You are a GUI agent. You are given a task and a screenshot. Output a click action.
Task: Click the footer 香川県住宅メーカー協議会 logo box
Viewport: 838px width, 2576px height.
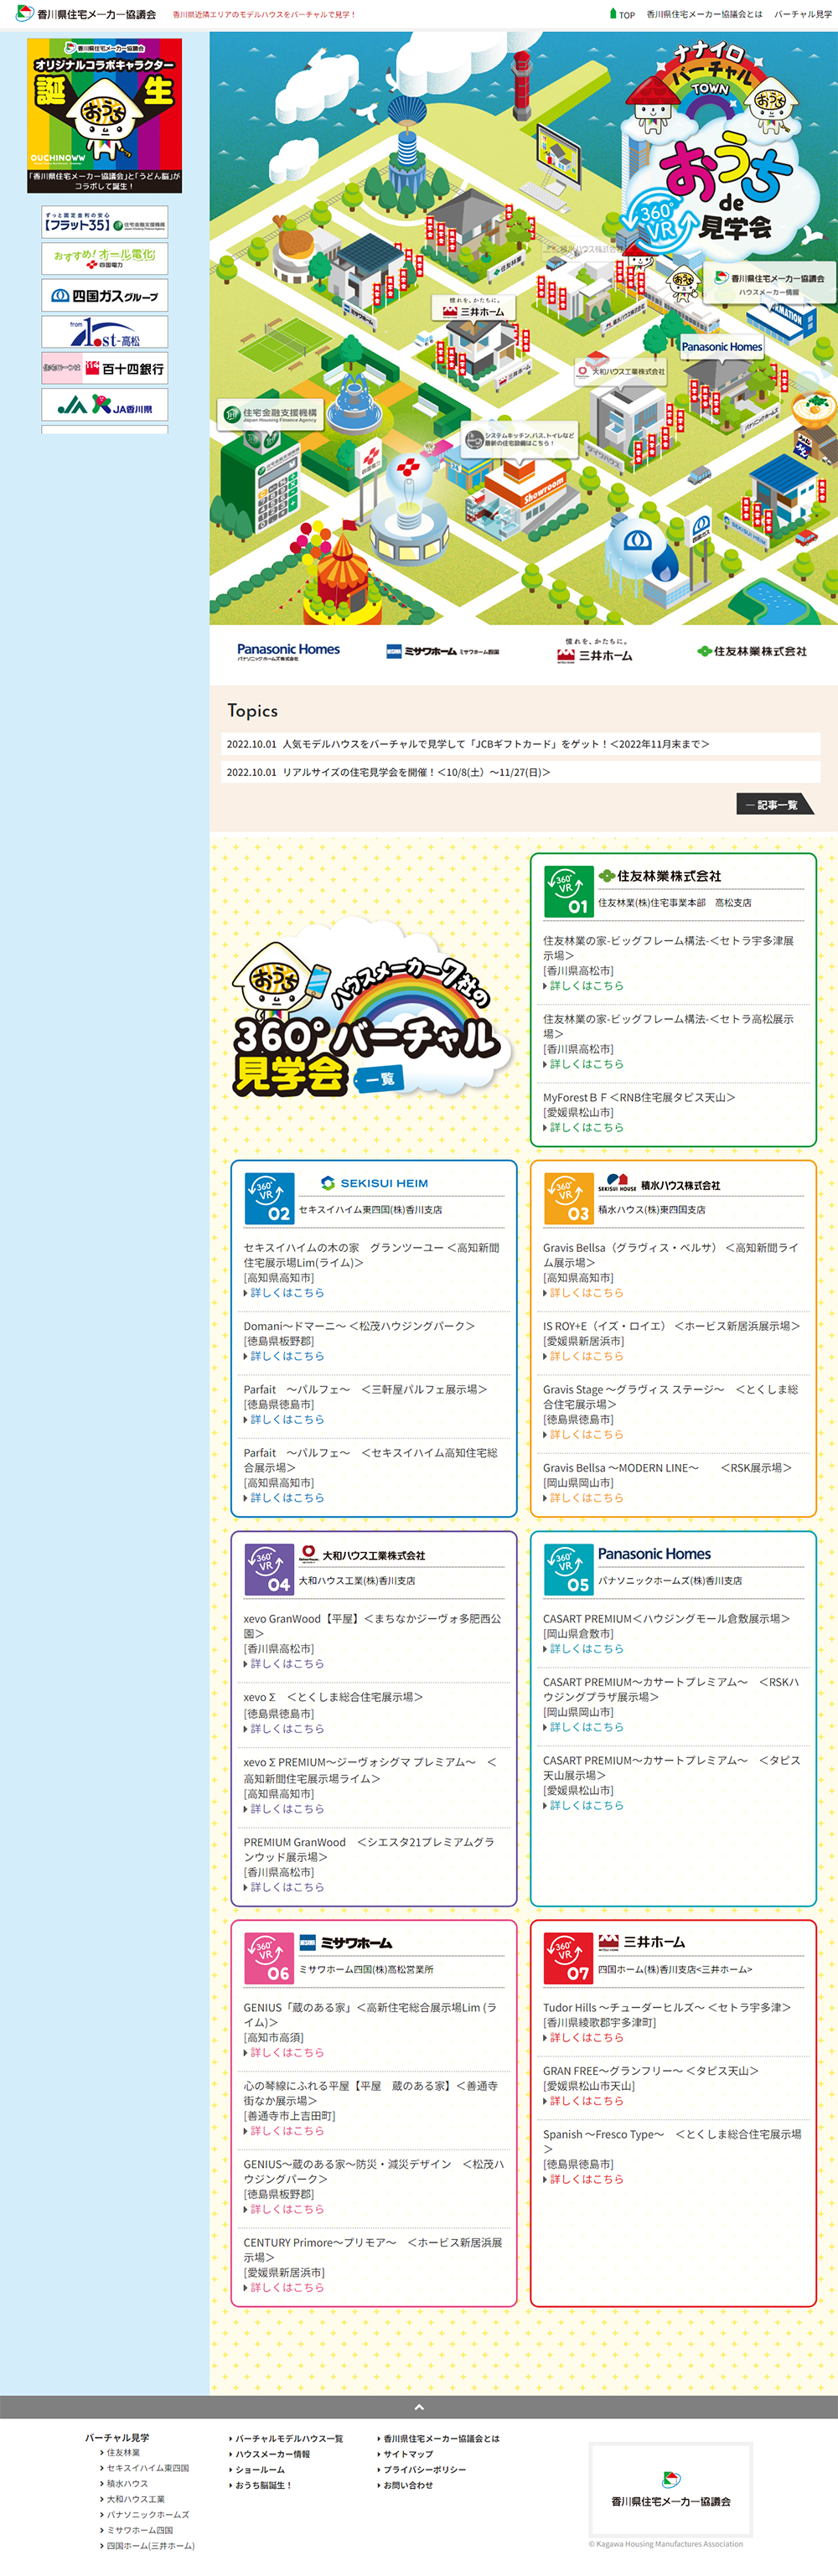(x=671, y=2491)
